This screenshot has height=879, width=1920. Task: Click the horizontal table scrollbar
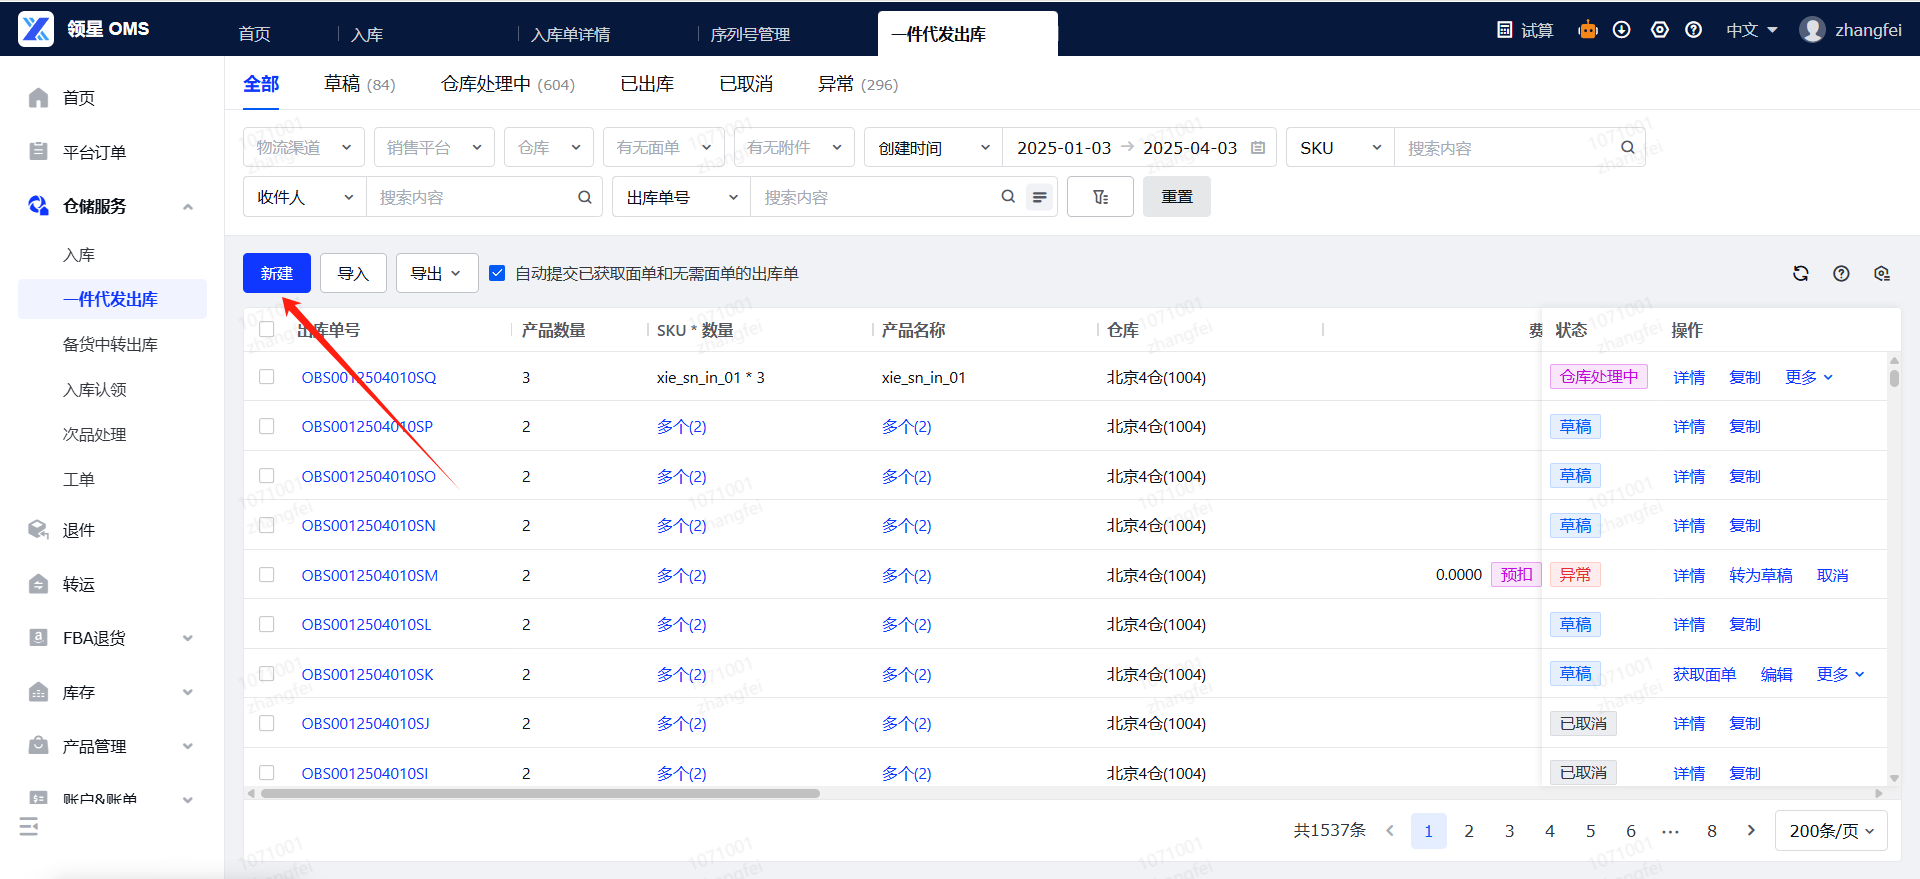pos(540,793)
